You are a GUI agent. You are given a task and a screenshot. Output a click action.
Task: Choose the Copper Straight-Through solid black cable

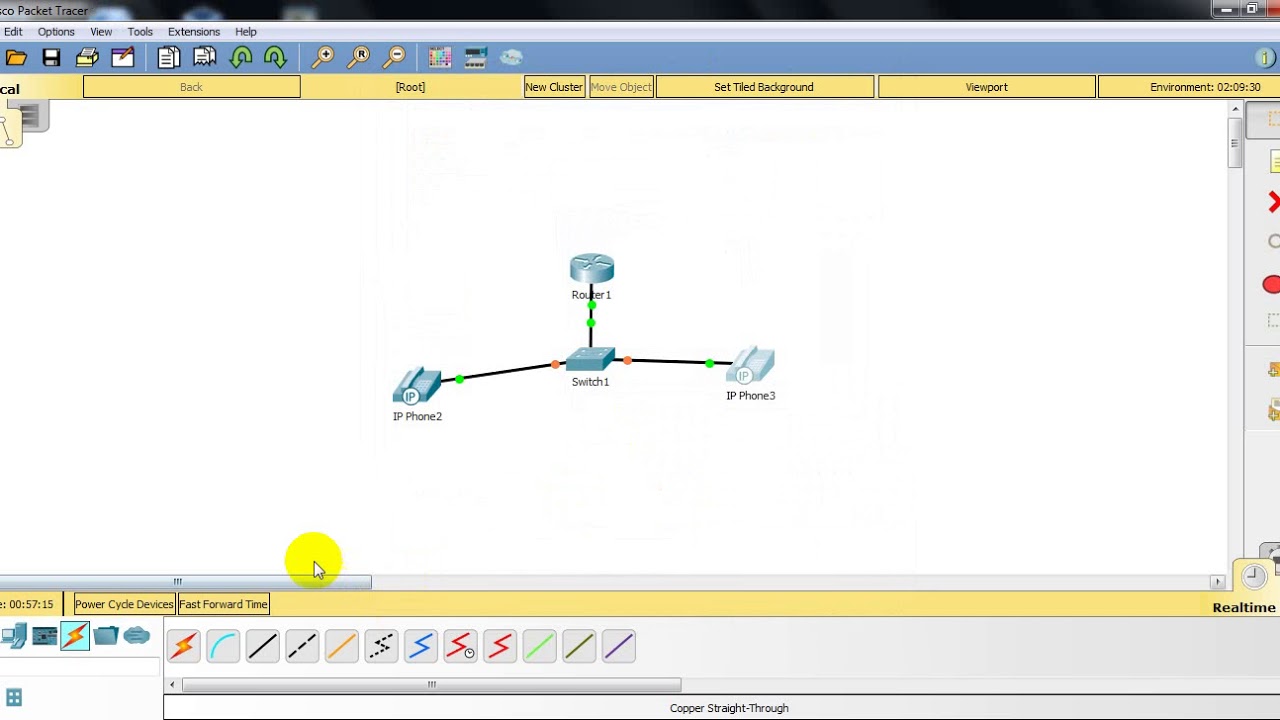pos(262,647)
